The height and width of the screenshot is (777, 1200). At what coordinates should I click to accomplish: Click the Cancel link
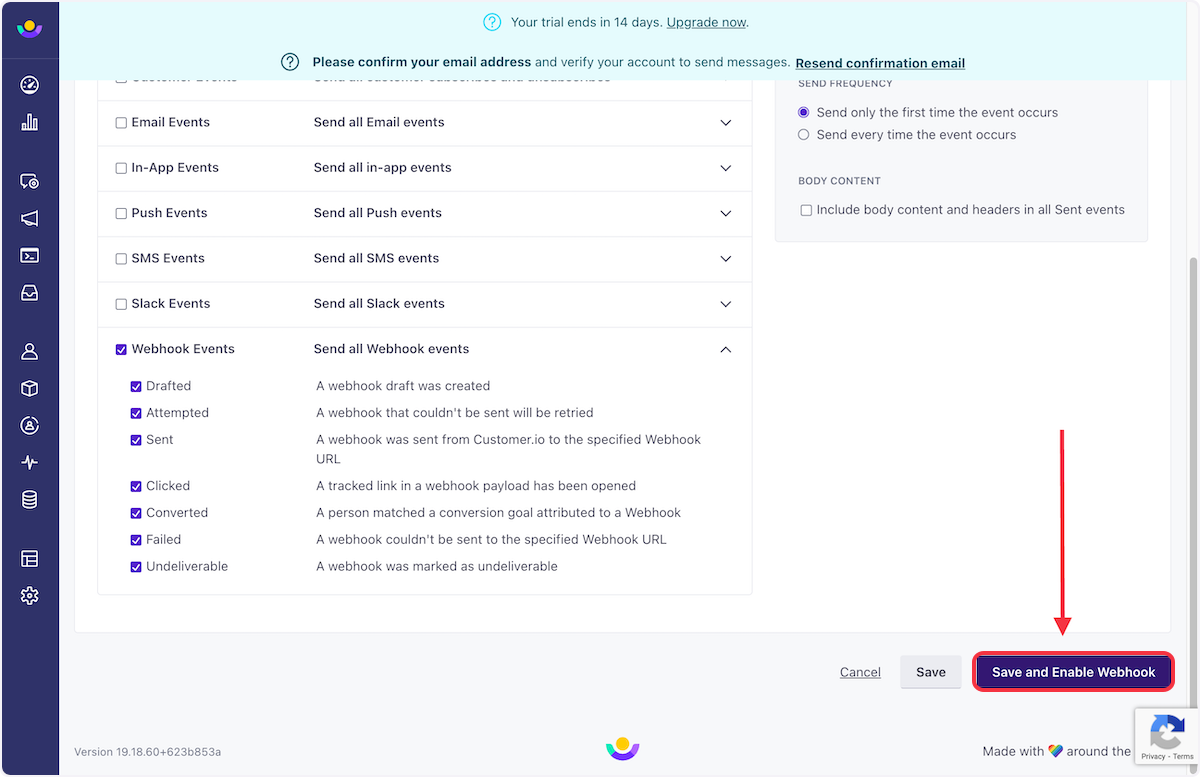[860, 672]
